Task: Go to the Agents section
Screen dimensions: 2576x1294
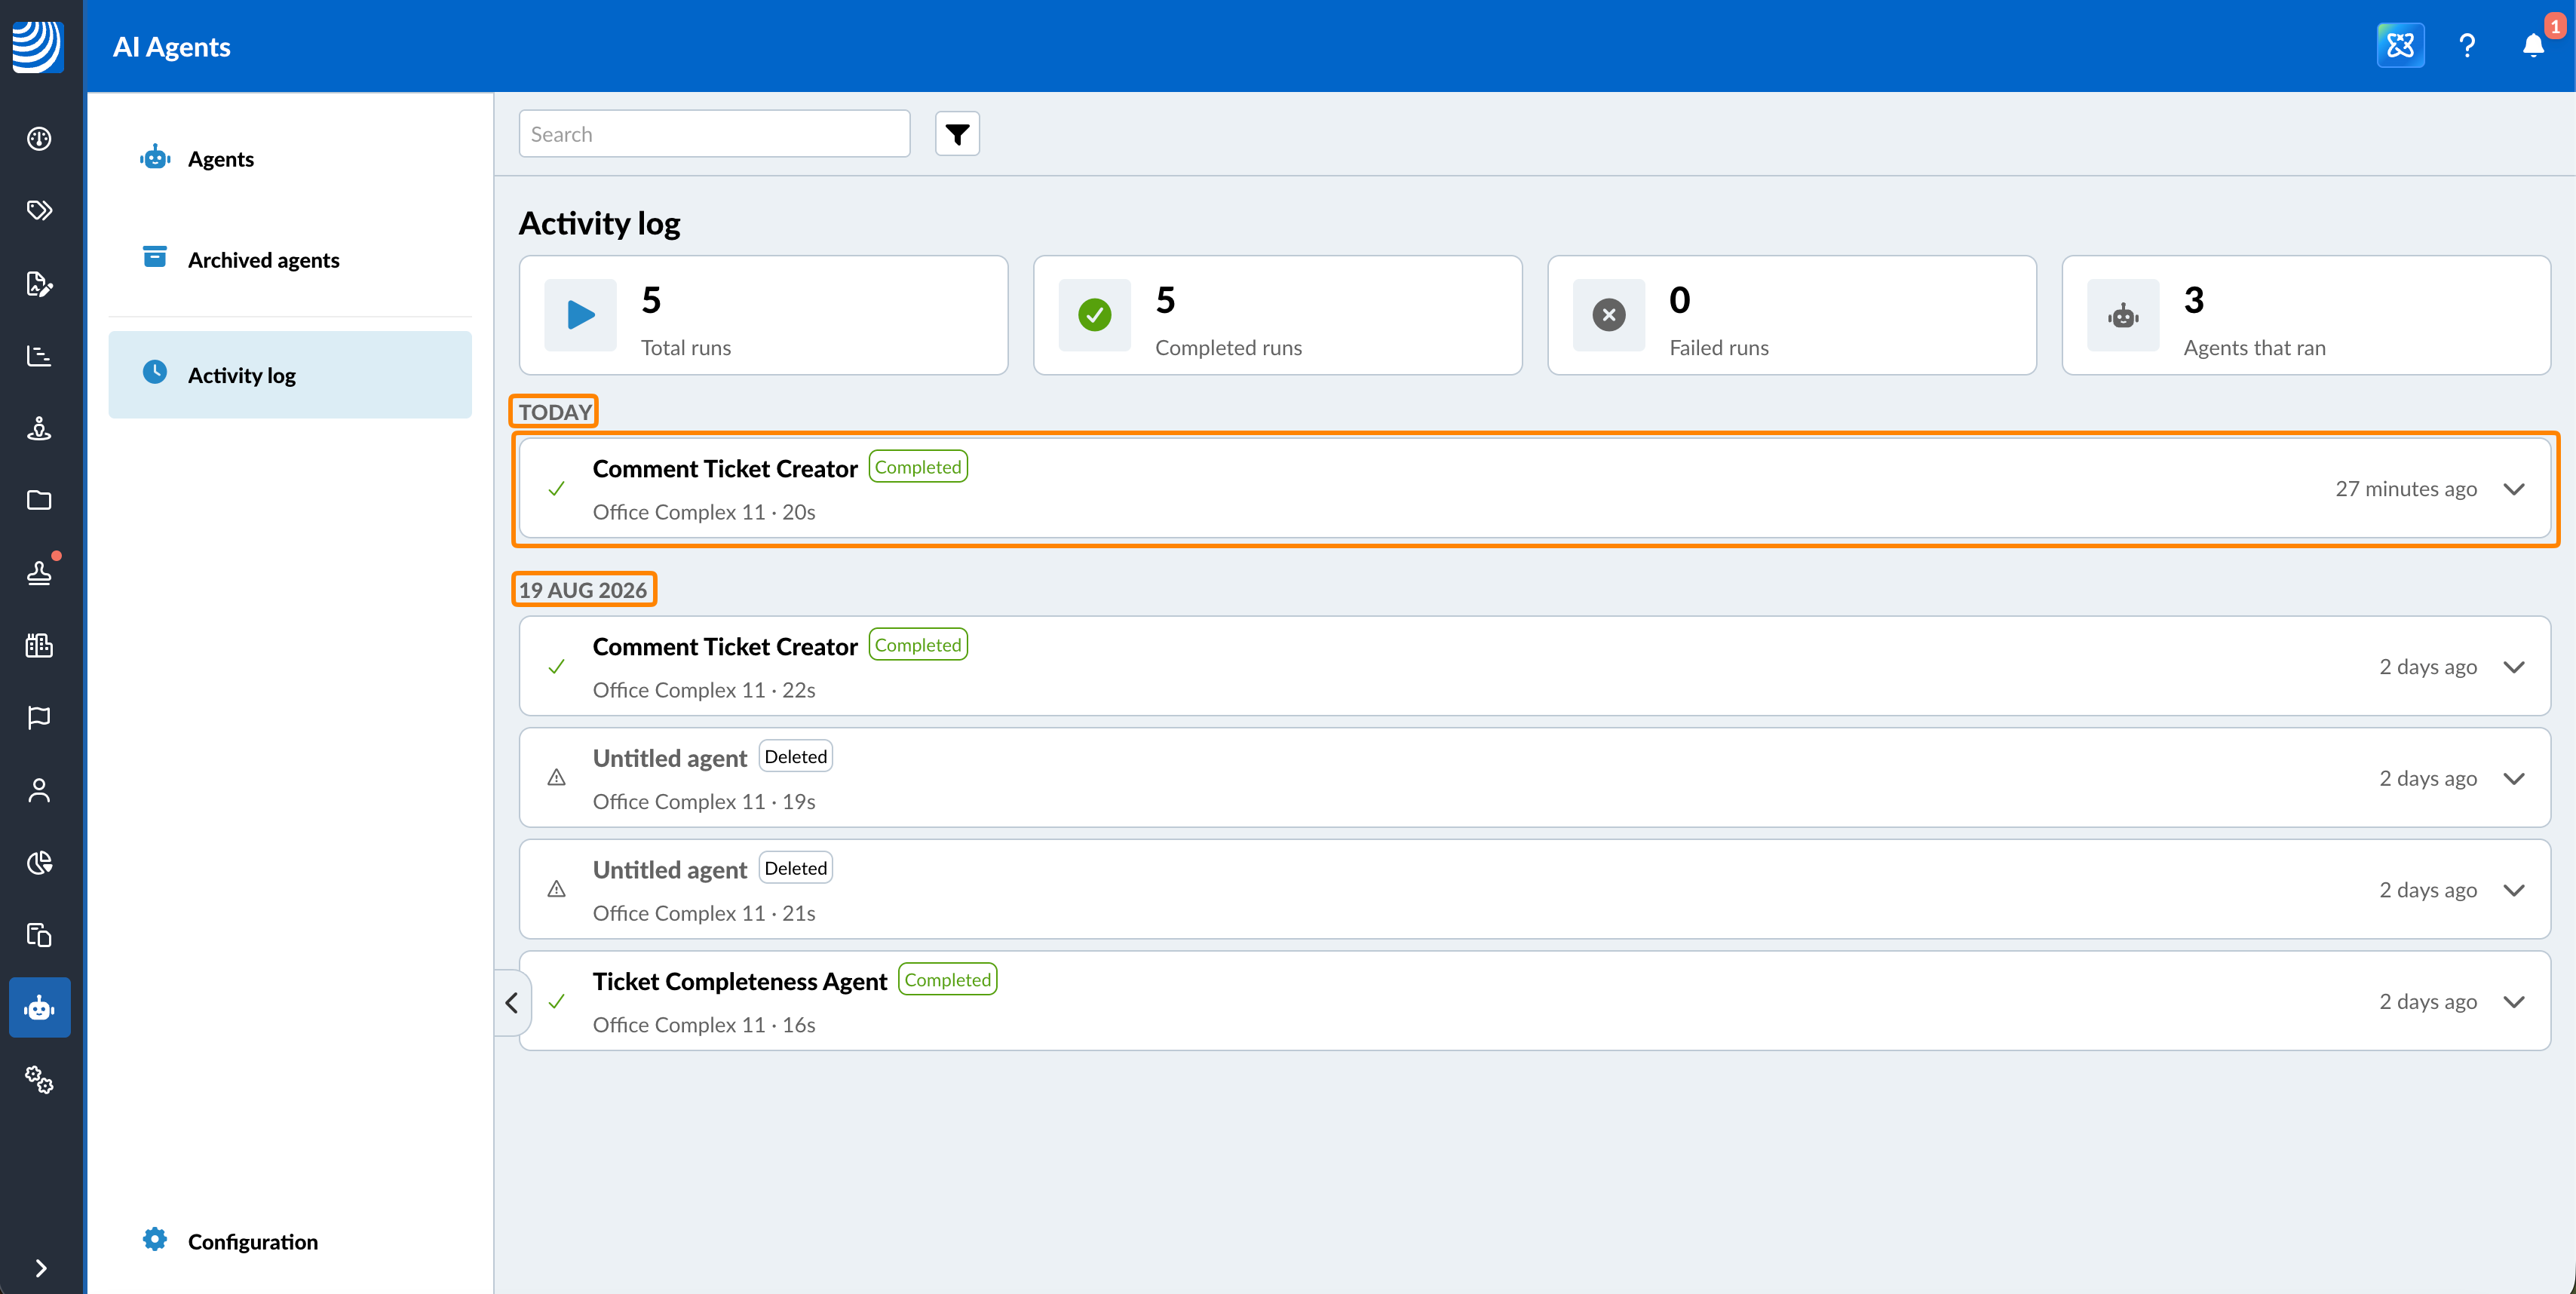Action: [290, 159]
